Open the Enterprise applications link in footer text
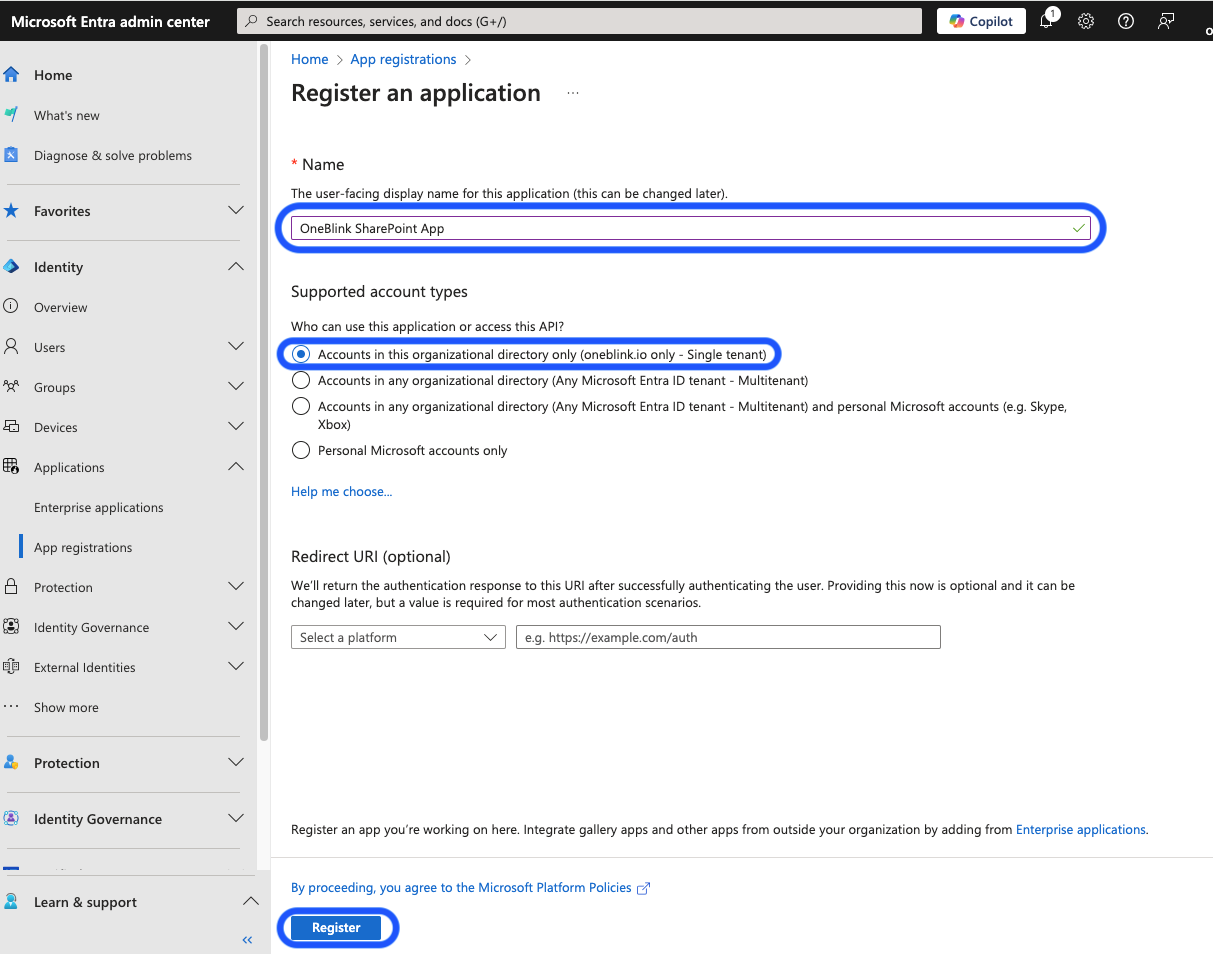This screenshot has width=1213, height=954. tap(1081, 829)
